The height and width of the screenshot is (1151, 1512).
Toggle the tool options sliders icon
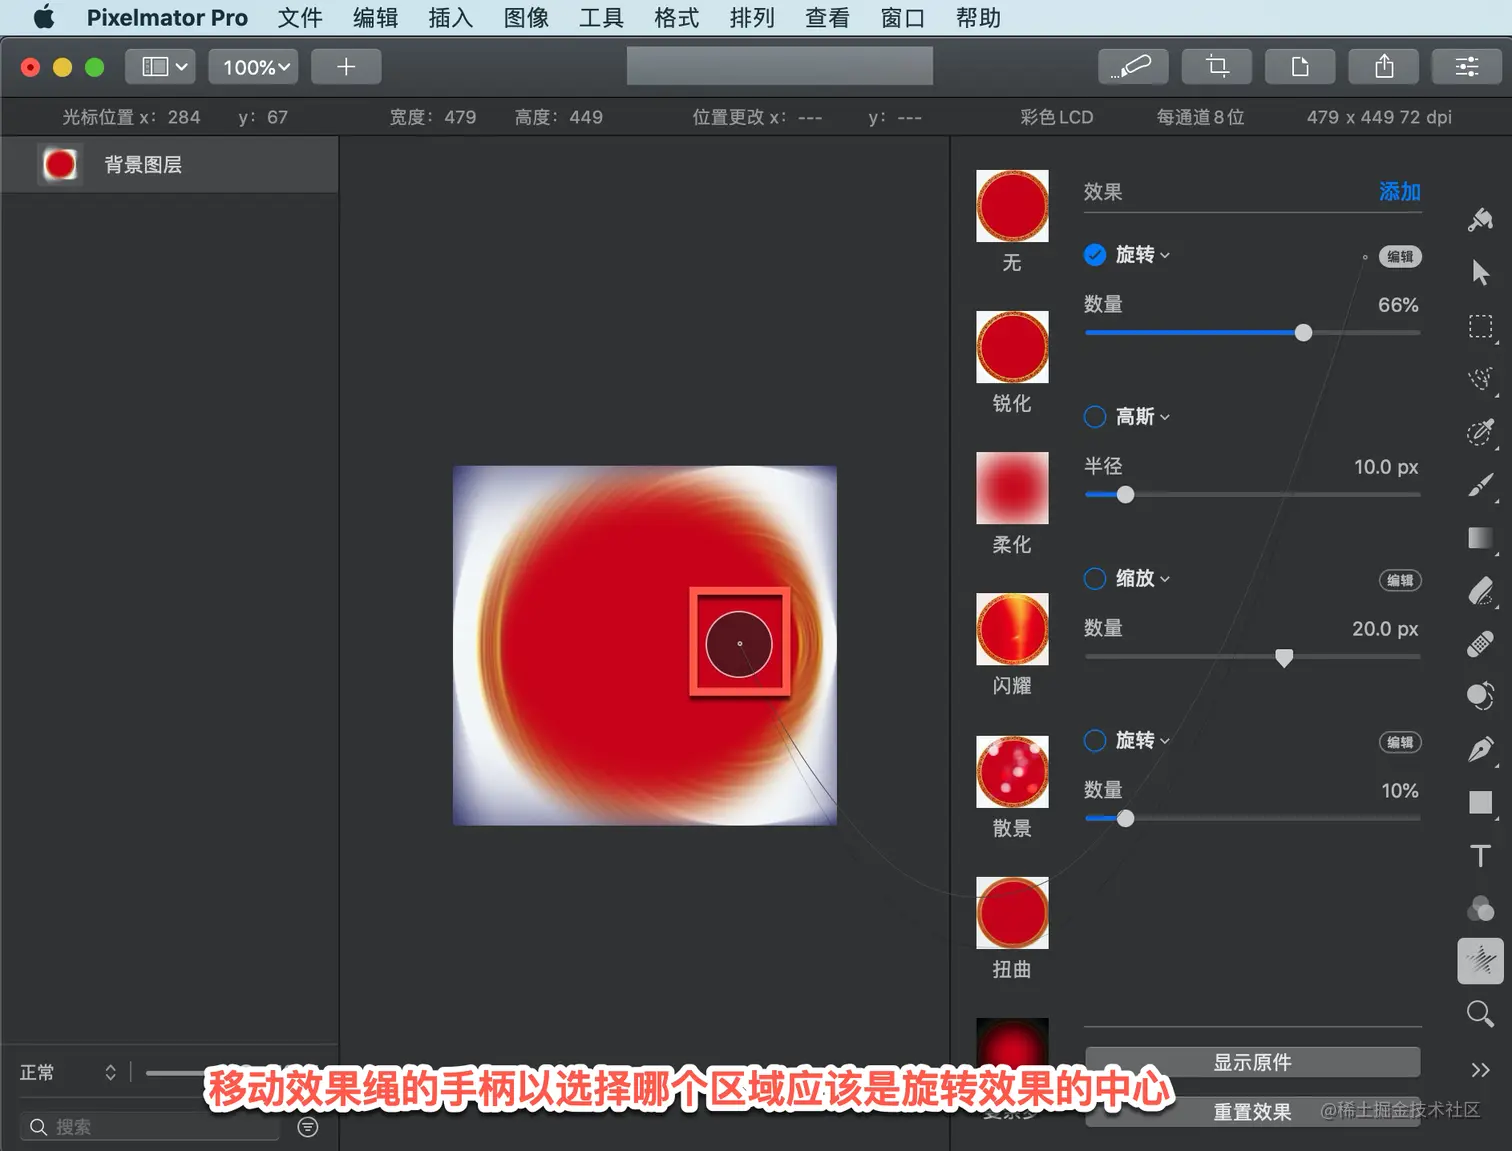pyautogui.click(x=1467, y=67)
